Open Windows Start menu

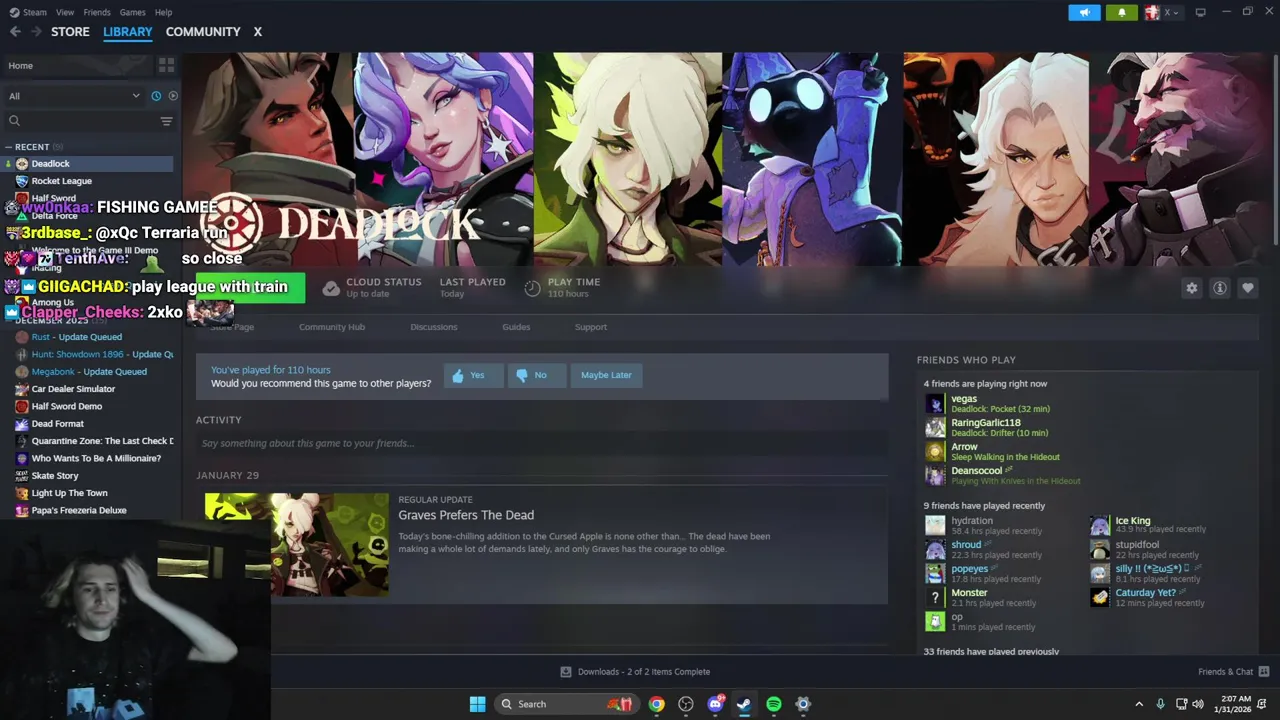[478, 704]
